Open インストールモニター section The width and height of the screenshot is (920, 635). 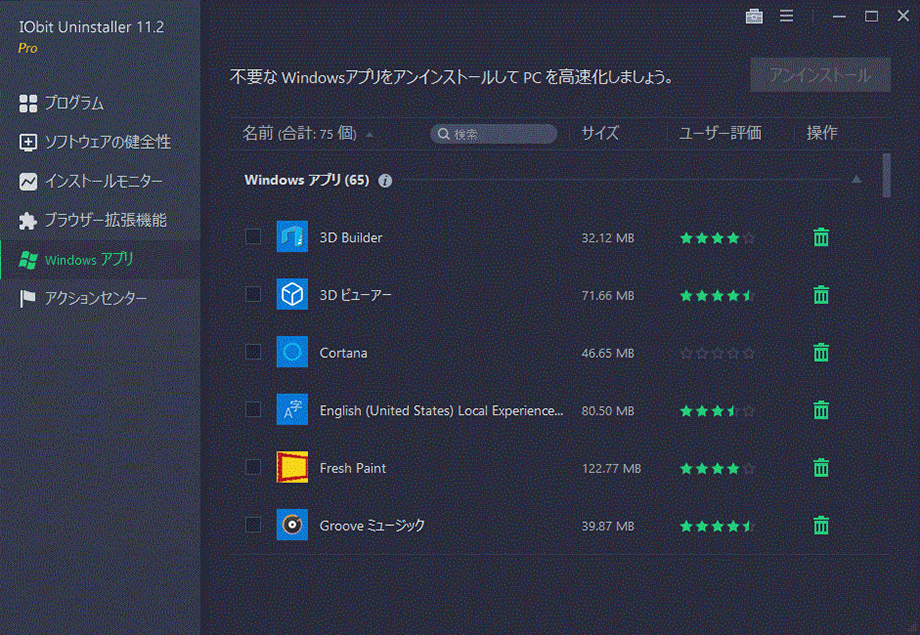click(x=104, y=181)
